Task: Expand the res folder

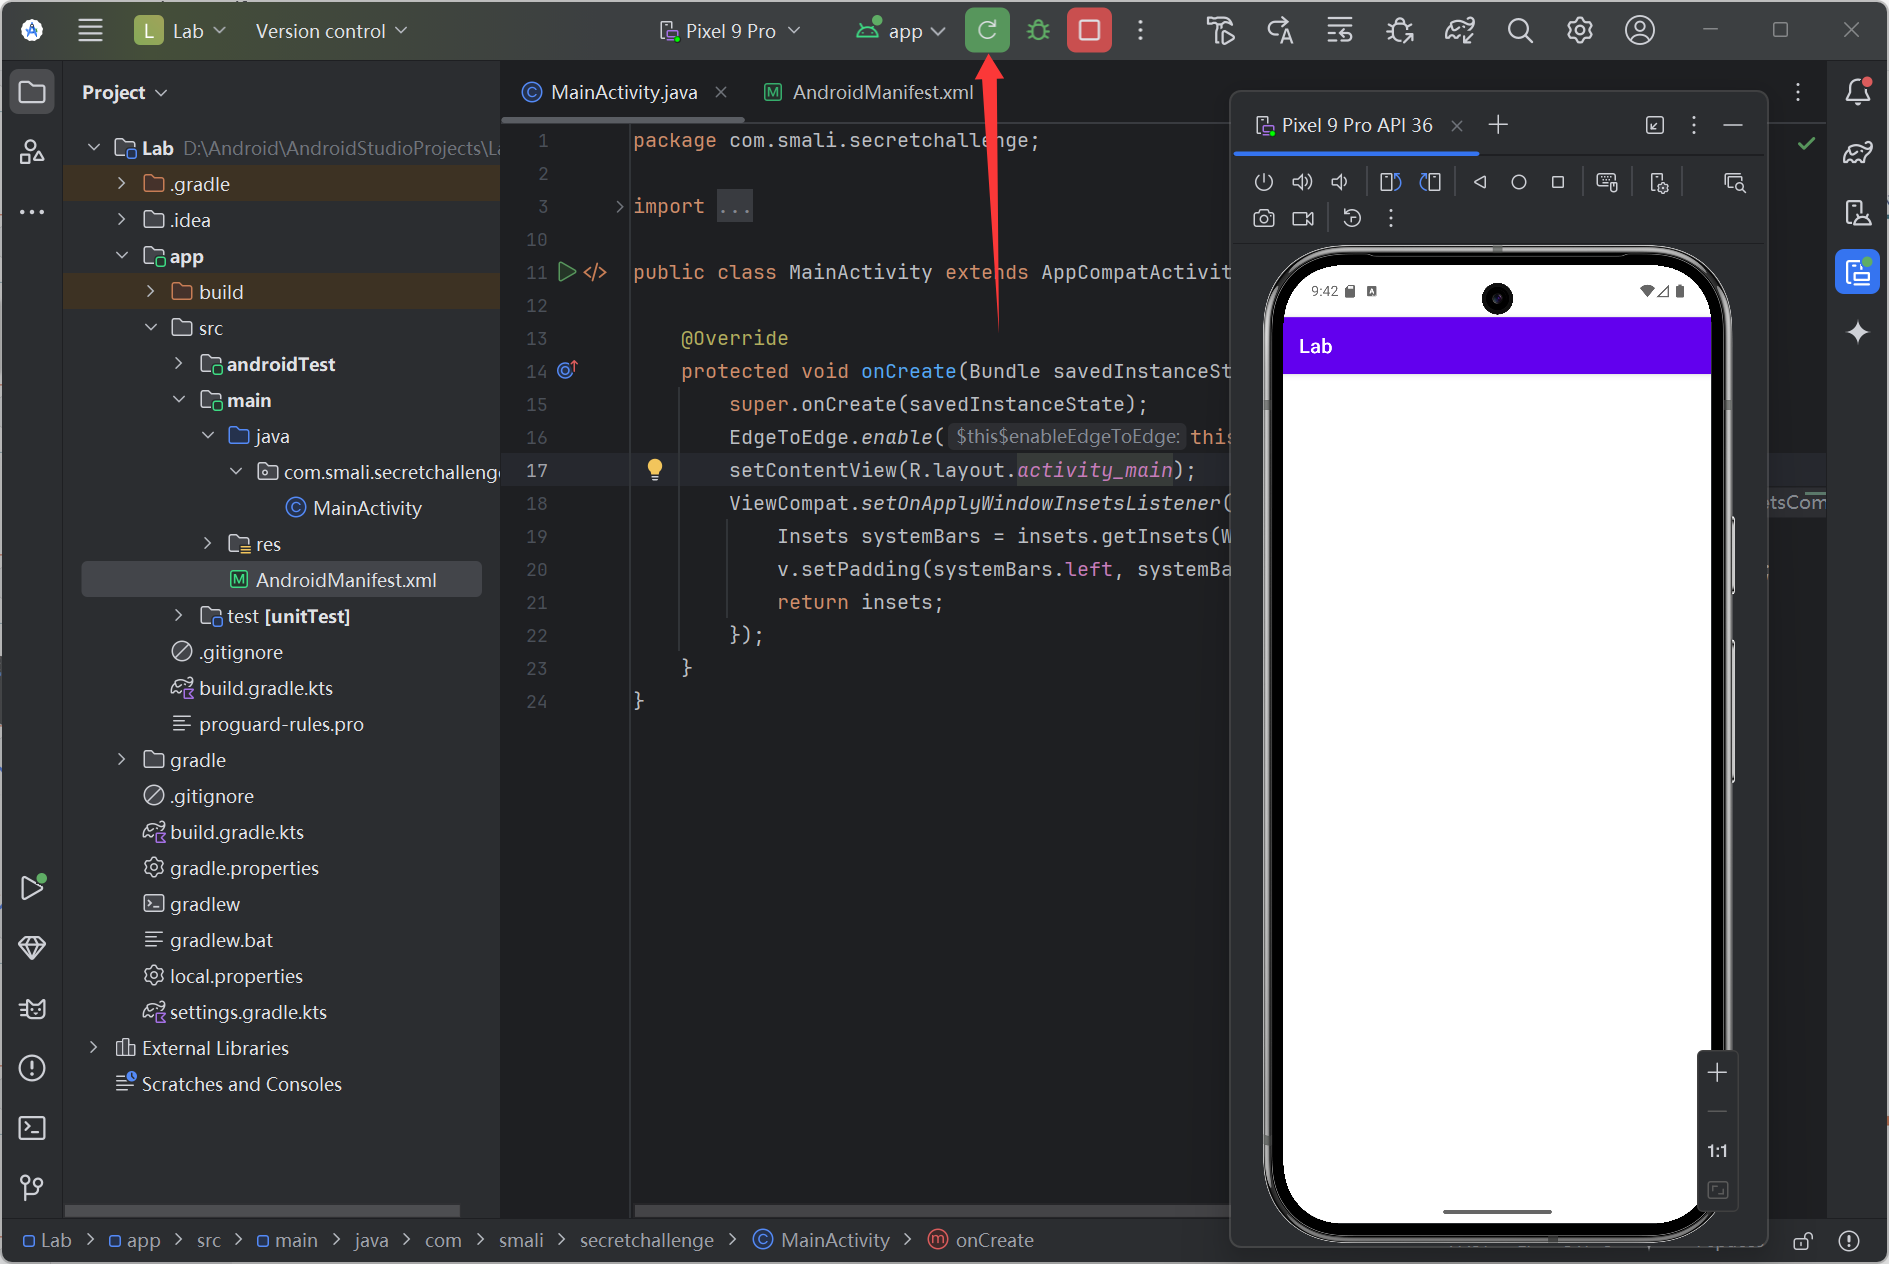Action: tap(208, 544)
